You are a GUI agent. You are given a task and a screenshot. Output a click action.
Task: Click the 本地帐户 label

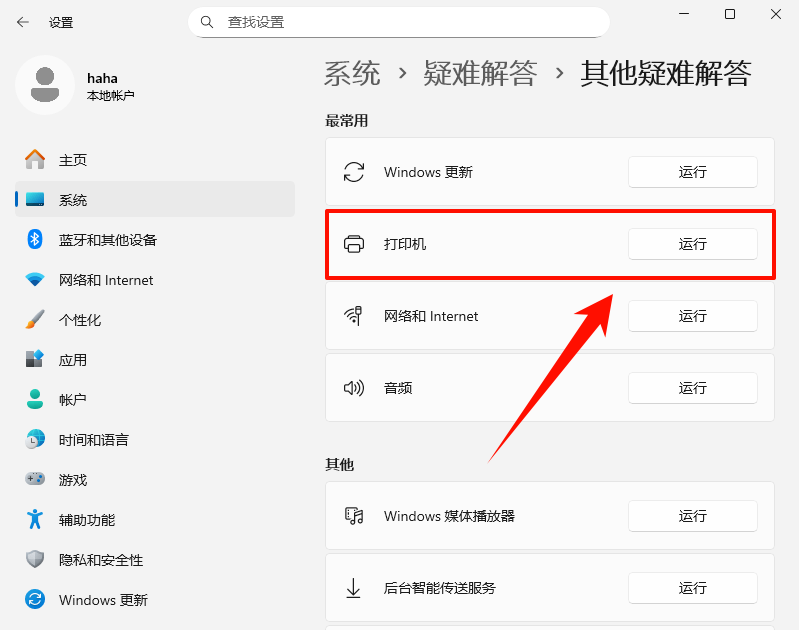coord(111,95)
